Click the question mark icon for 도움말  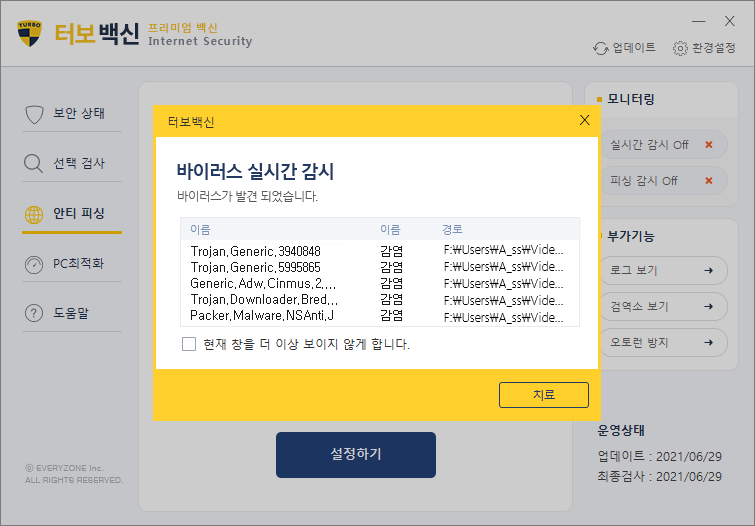[34, 314]
